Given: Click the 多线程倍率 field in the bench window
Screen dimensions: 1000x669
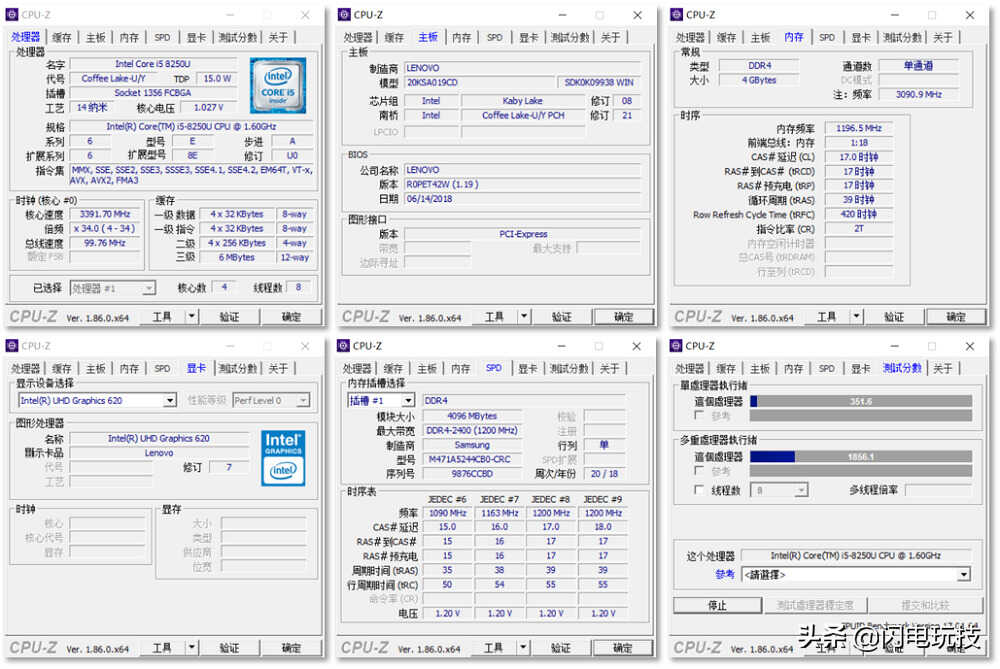Looking at the screenshot, I should click(938, 490).
